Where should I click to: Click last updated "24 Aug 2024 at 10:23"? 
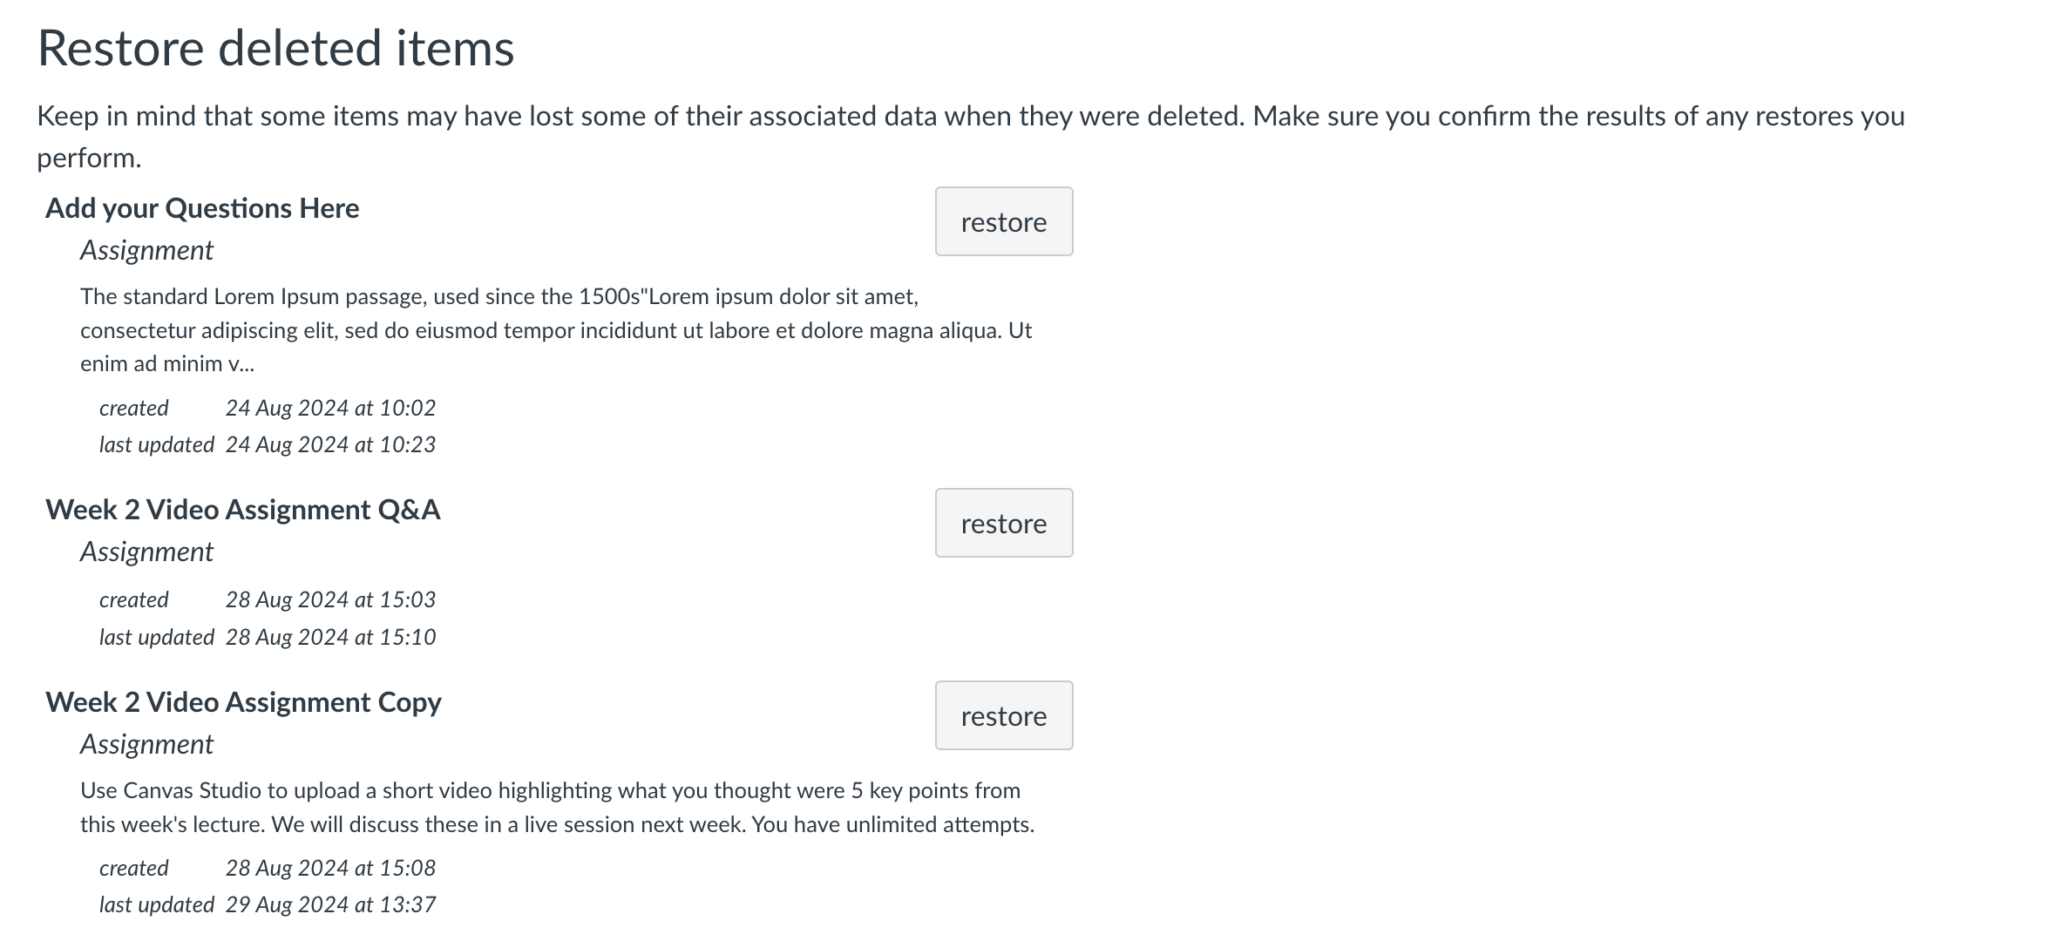[x=331, y=444]
